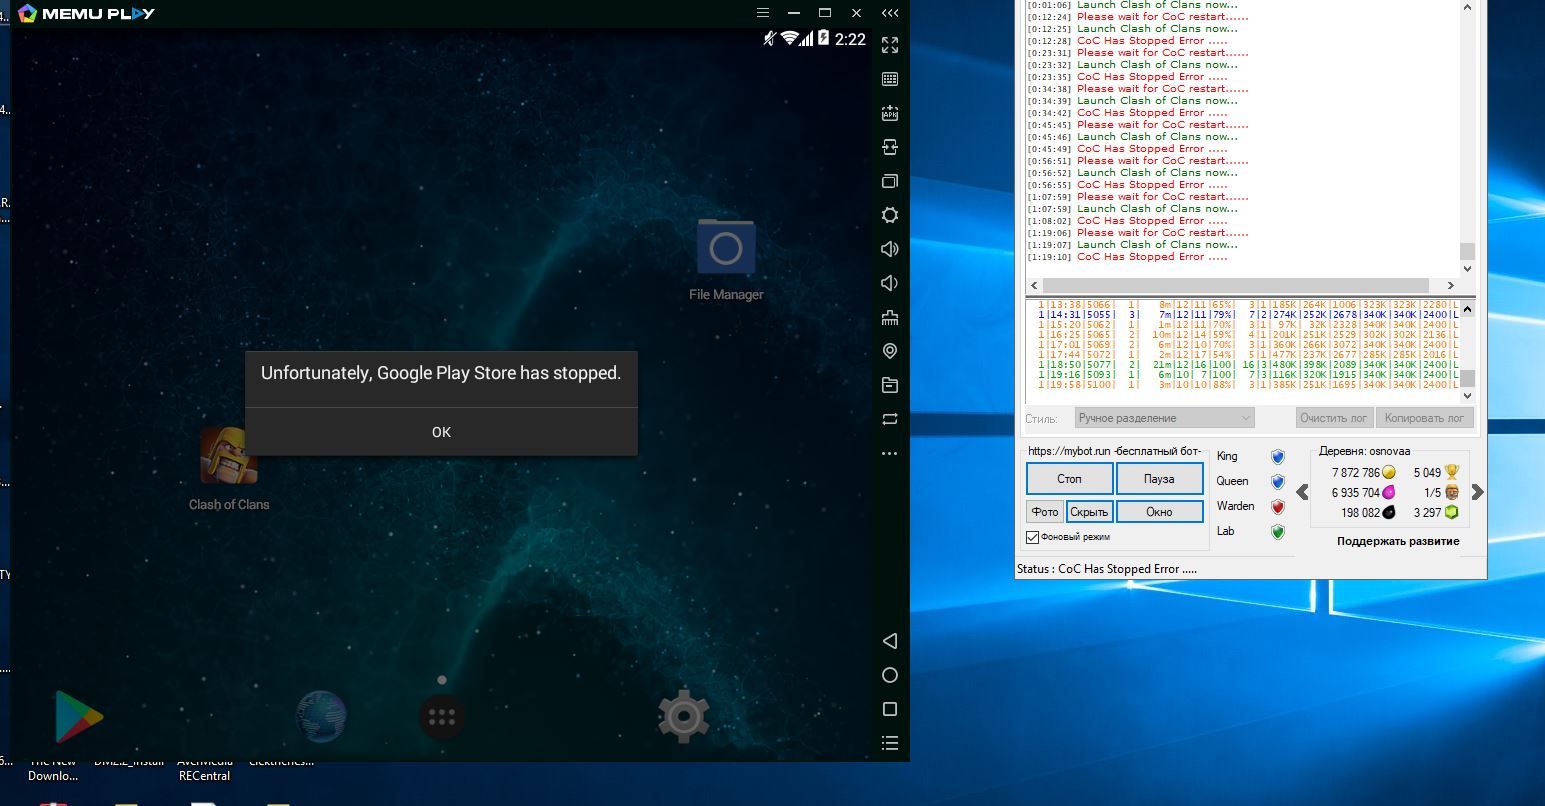Click Очистить лог button

1334,418
